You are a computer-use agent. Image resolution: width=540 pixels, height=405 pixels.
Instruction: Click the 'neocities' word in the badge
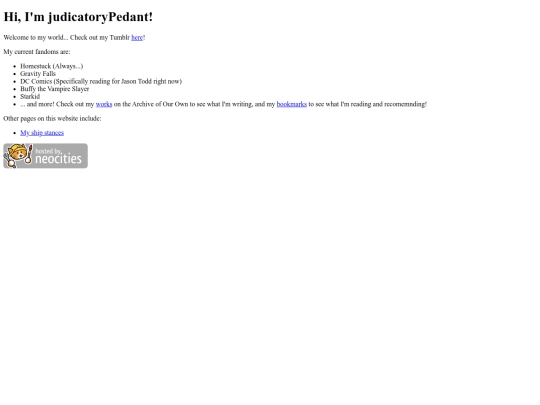click(59, 159)
